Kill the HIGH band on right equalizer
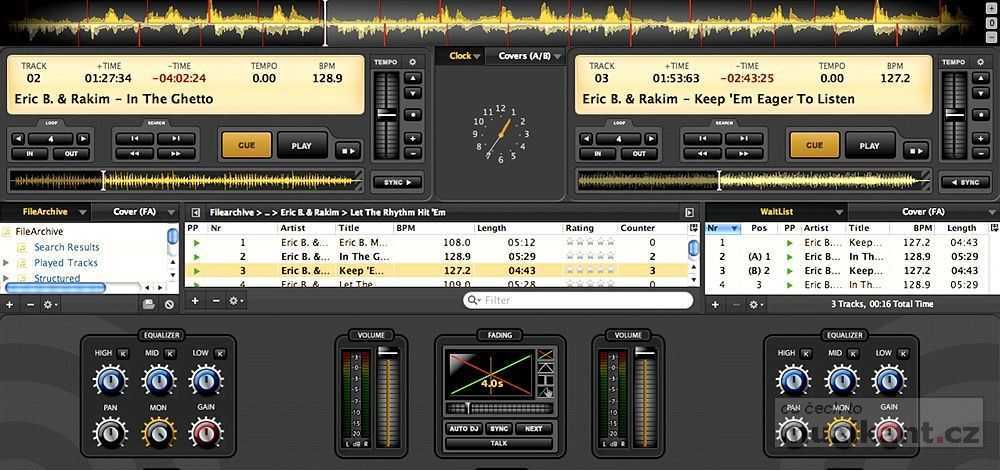Image resolution: width=1000 pixels, height=470 pixels. [x=806, y=353]
